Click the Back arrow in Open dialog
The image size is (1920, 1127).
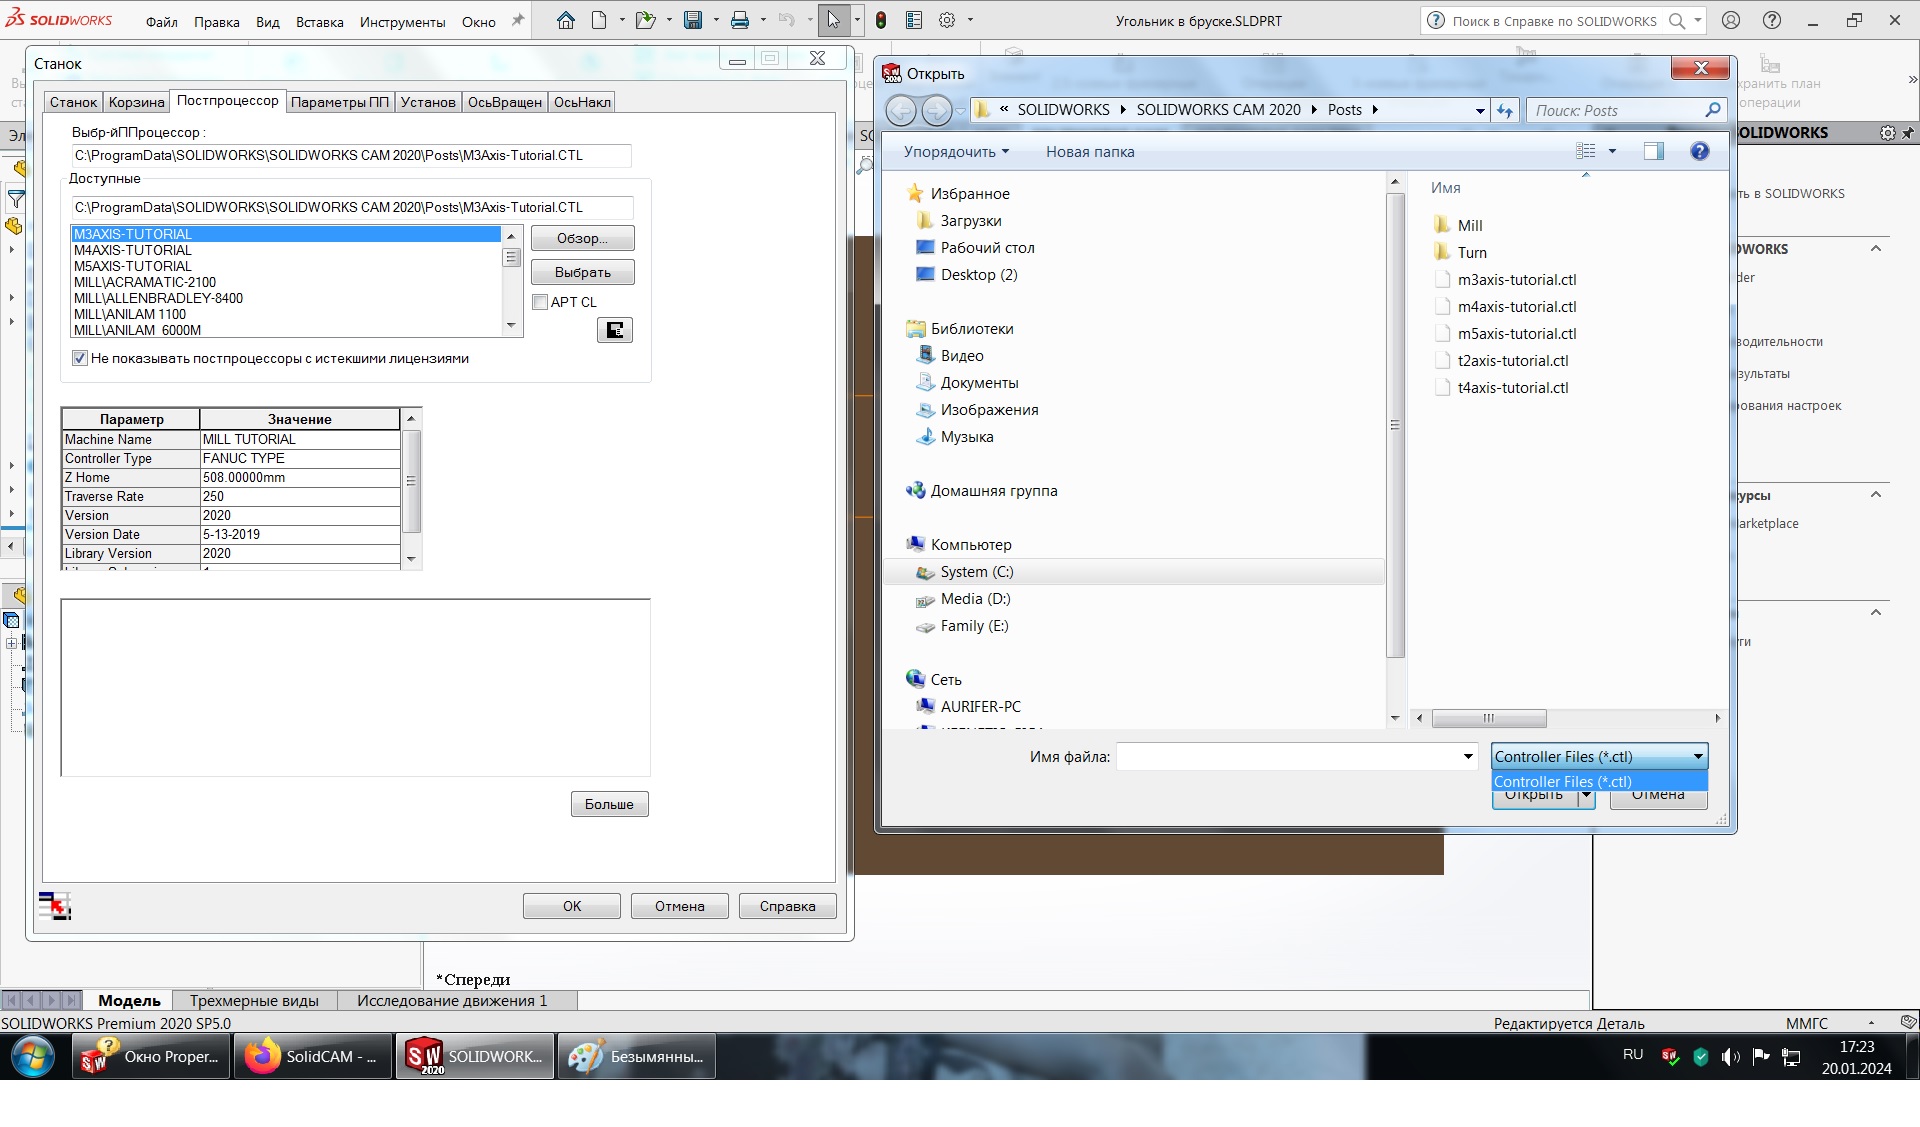pos(900,110)
